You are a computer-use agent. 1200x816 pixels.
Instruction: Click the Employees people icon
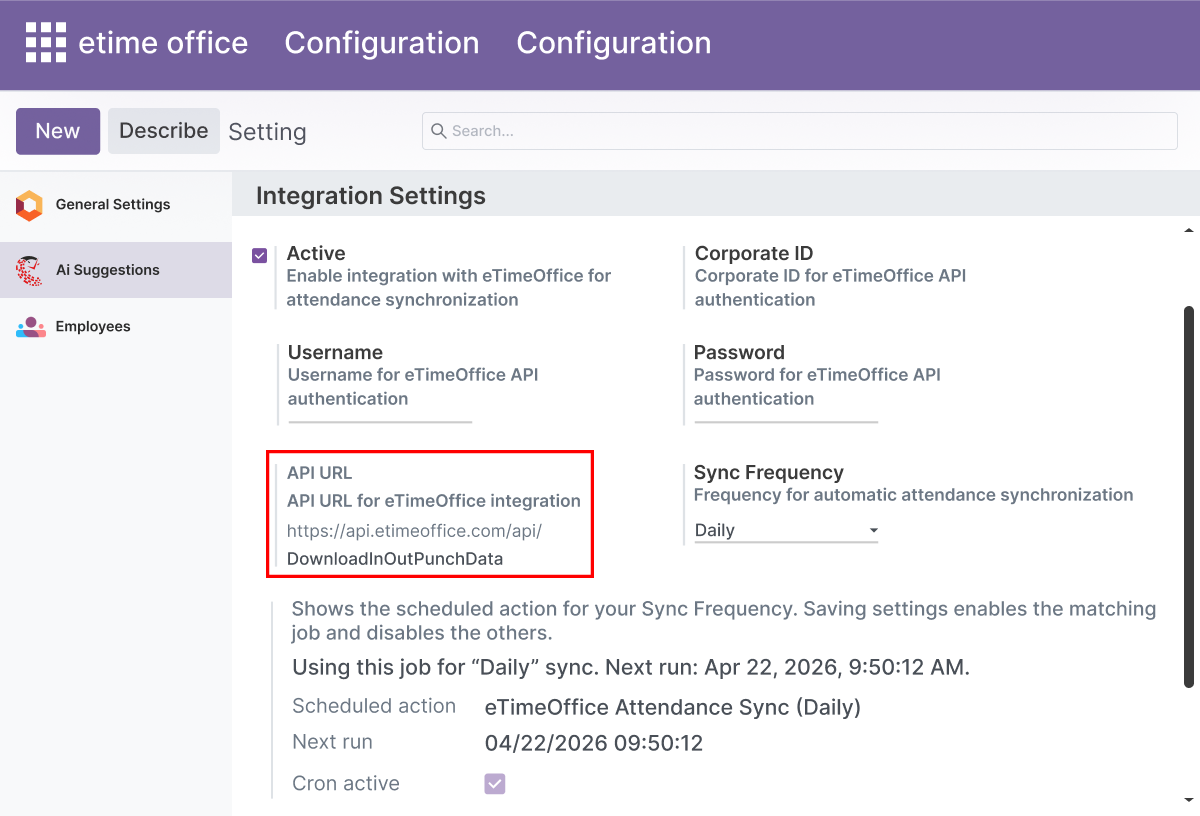coord(30,327)
